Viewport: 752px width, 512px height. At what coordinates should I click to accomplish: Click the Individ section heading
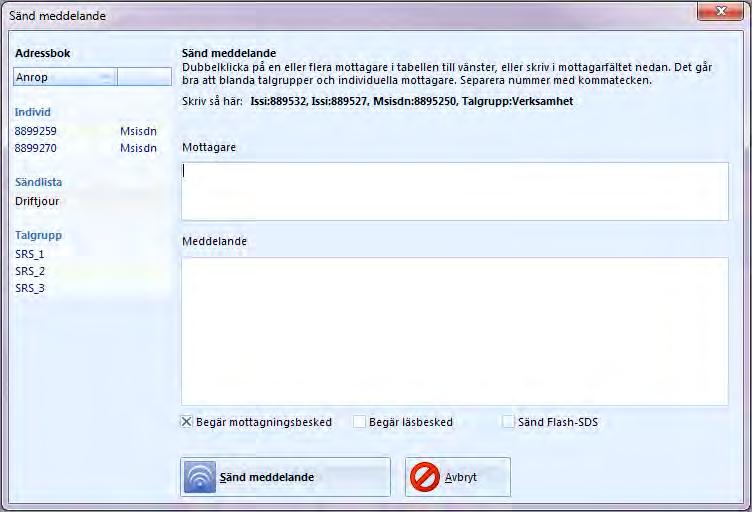pos(33,112)
